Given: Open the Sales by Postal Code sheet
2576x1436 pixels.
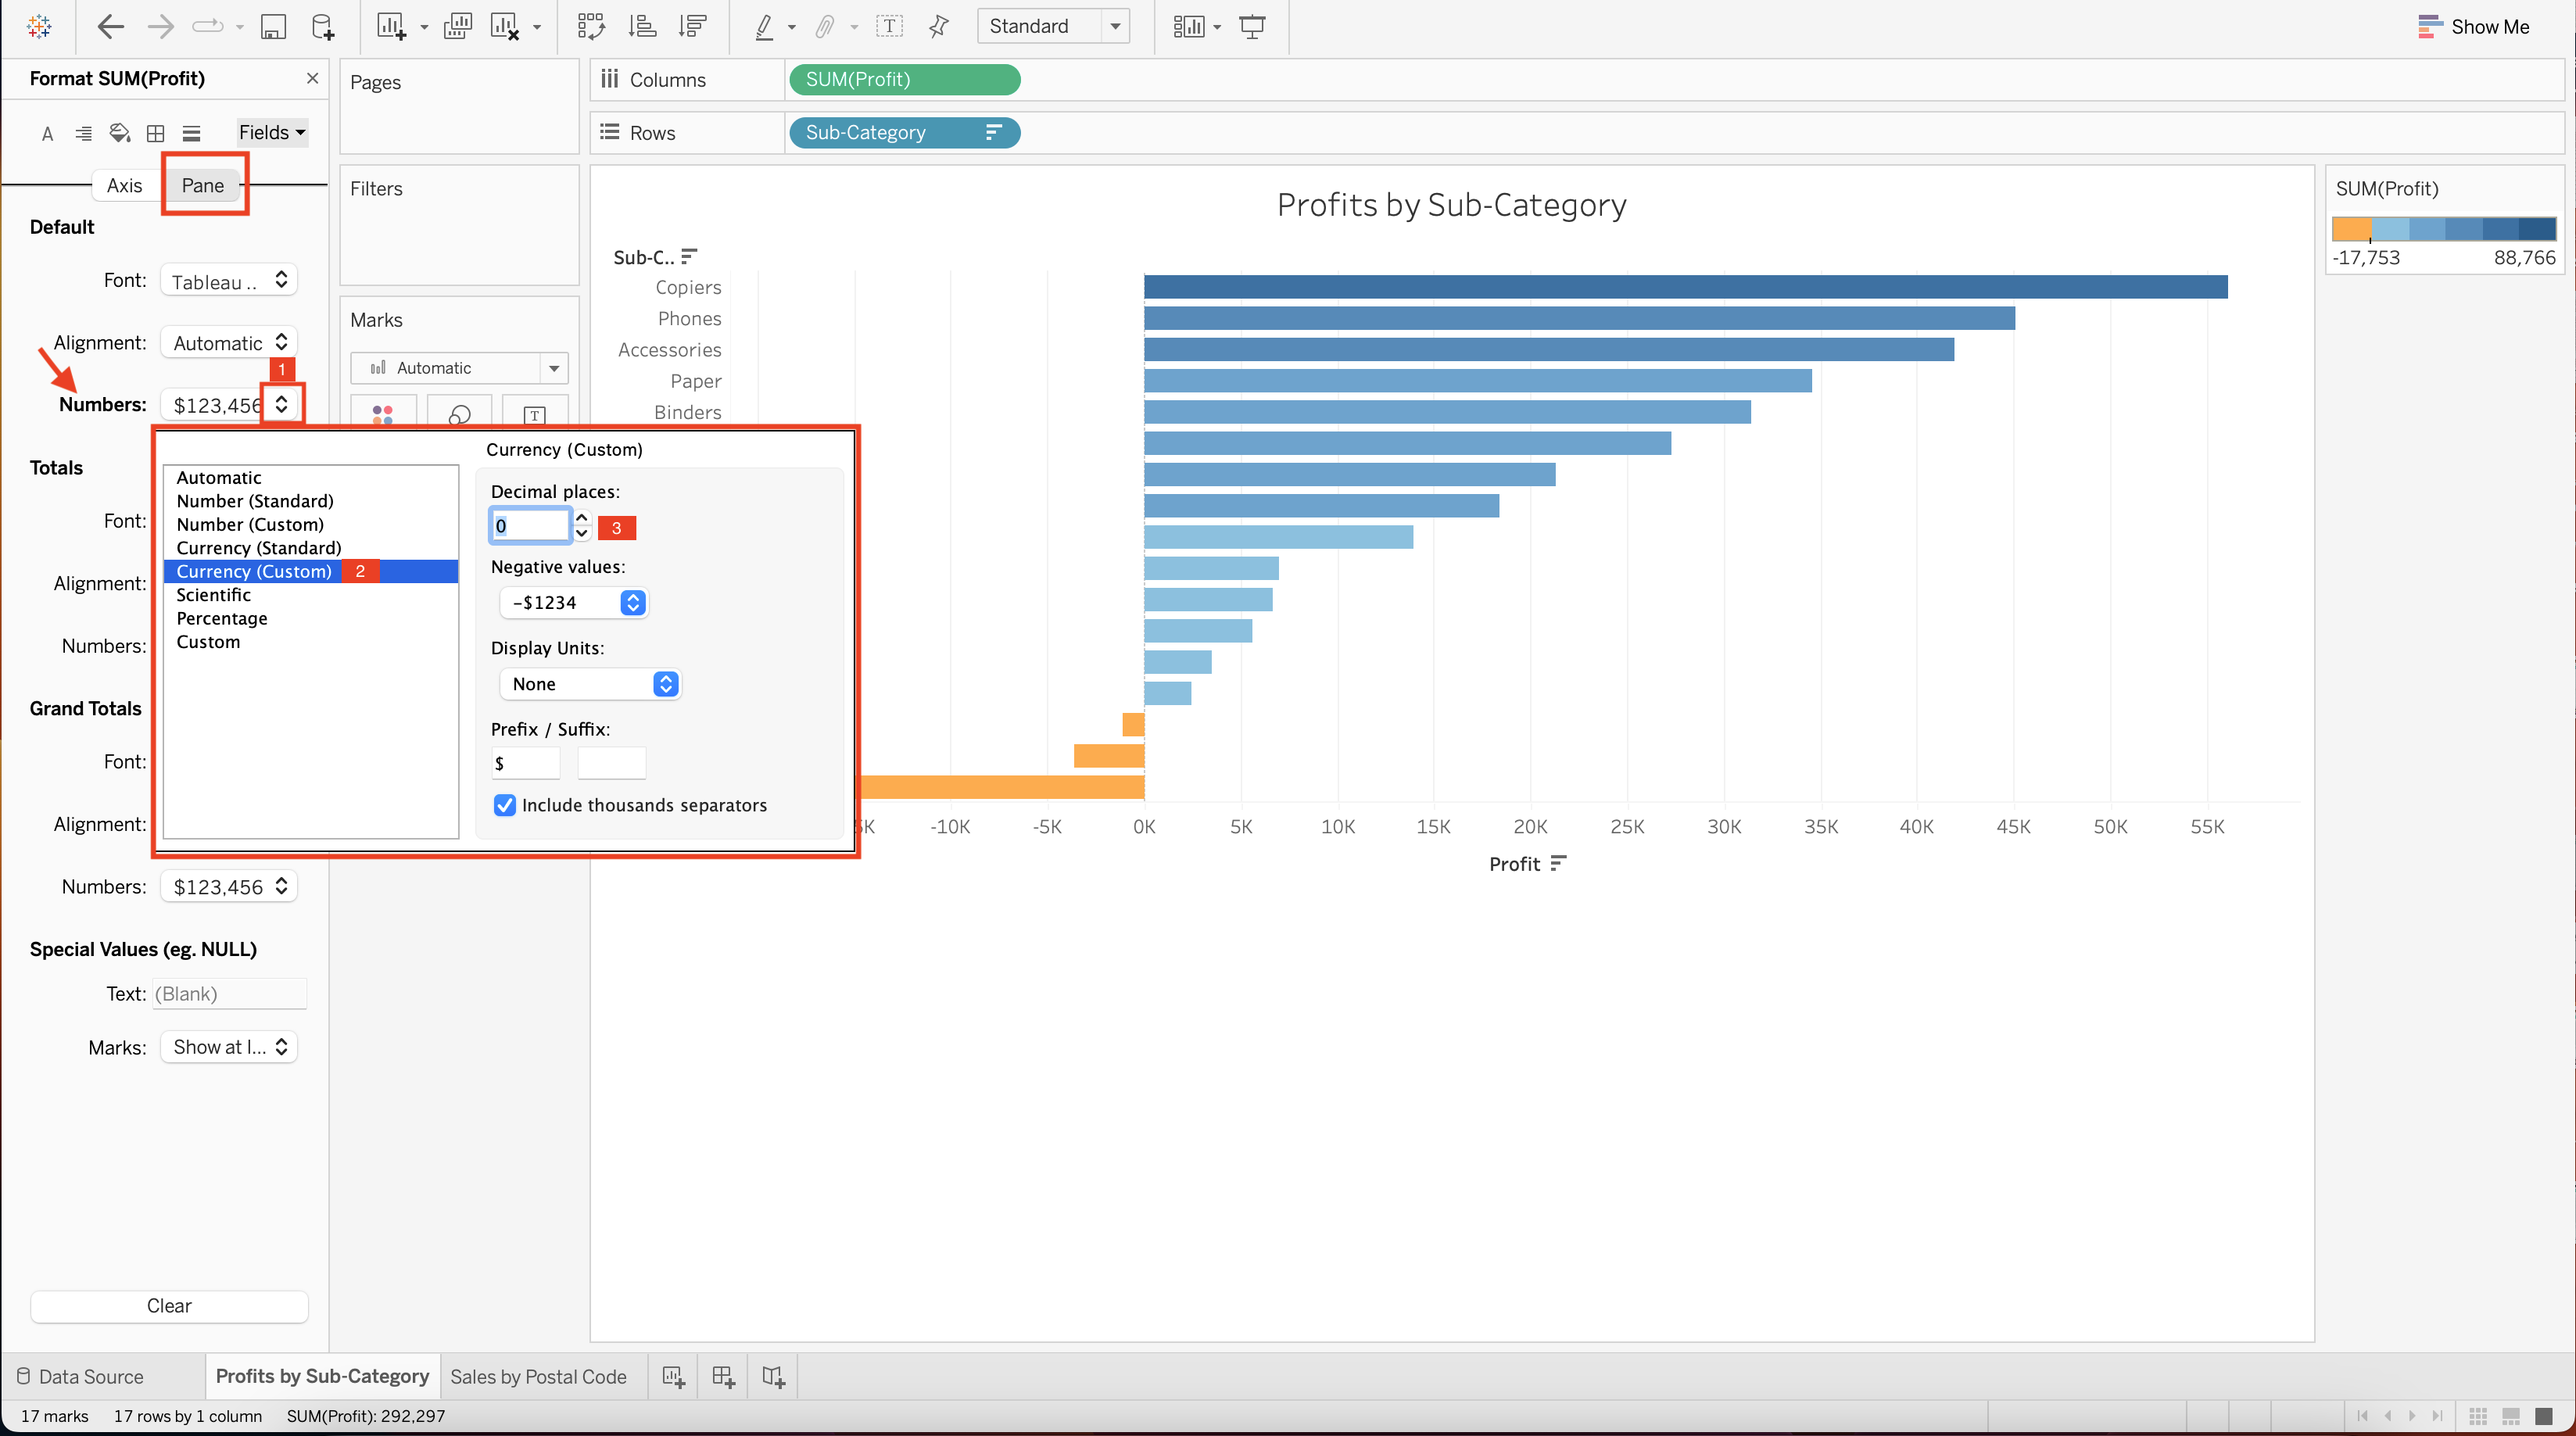Looking at the screenshot, I should click(x=539, y=1376).
